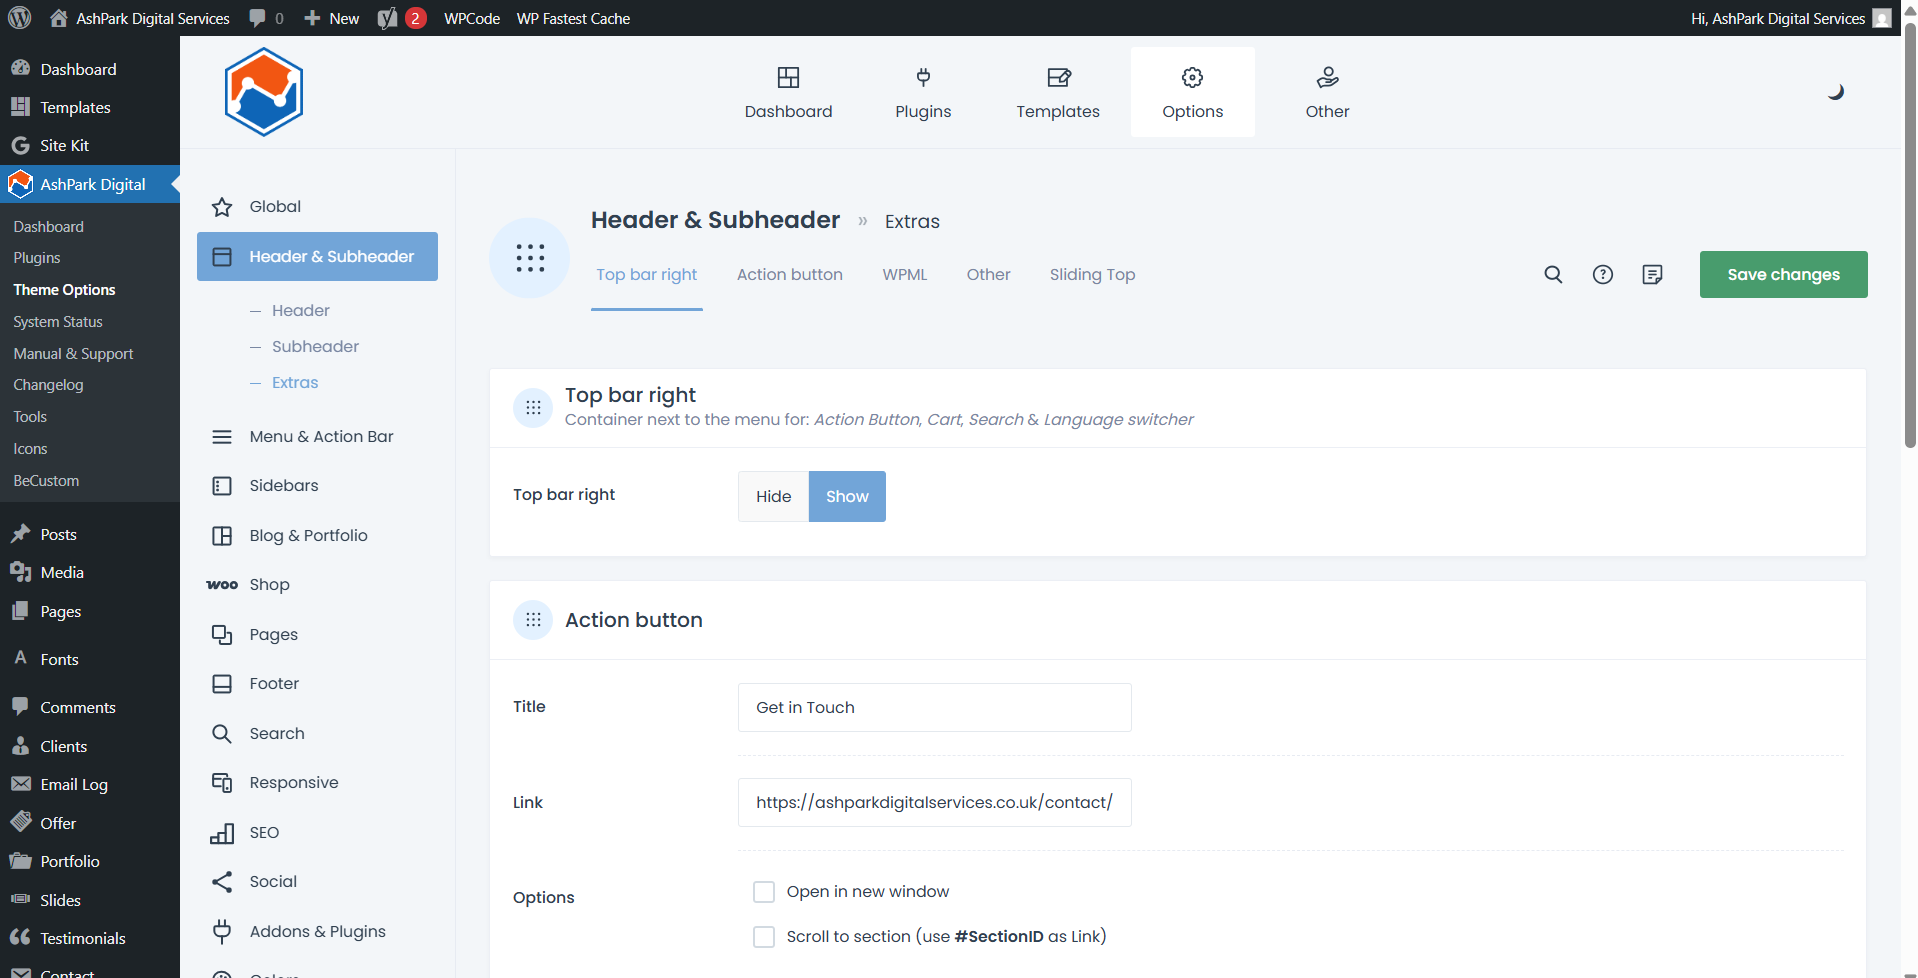Open the help question mark icon
This screenshot has height=978, width=1918.
coord(1602,274)
